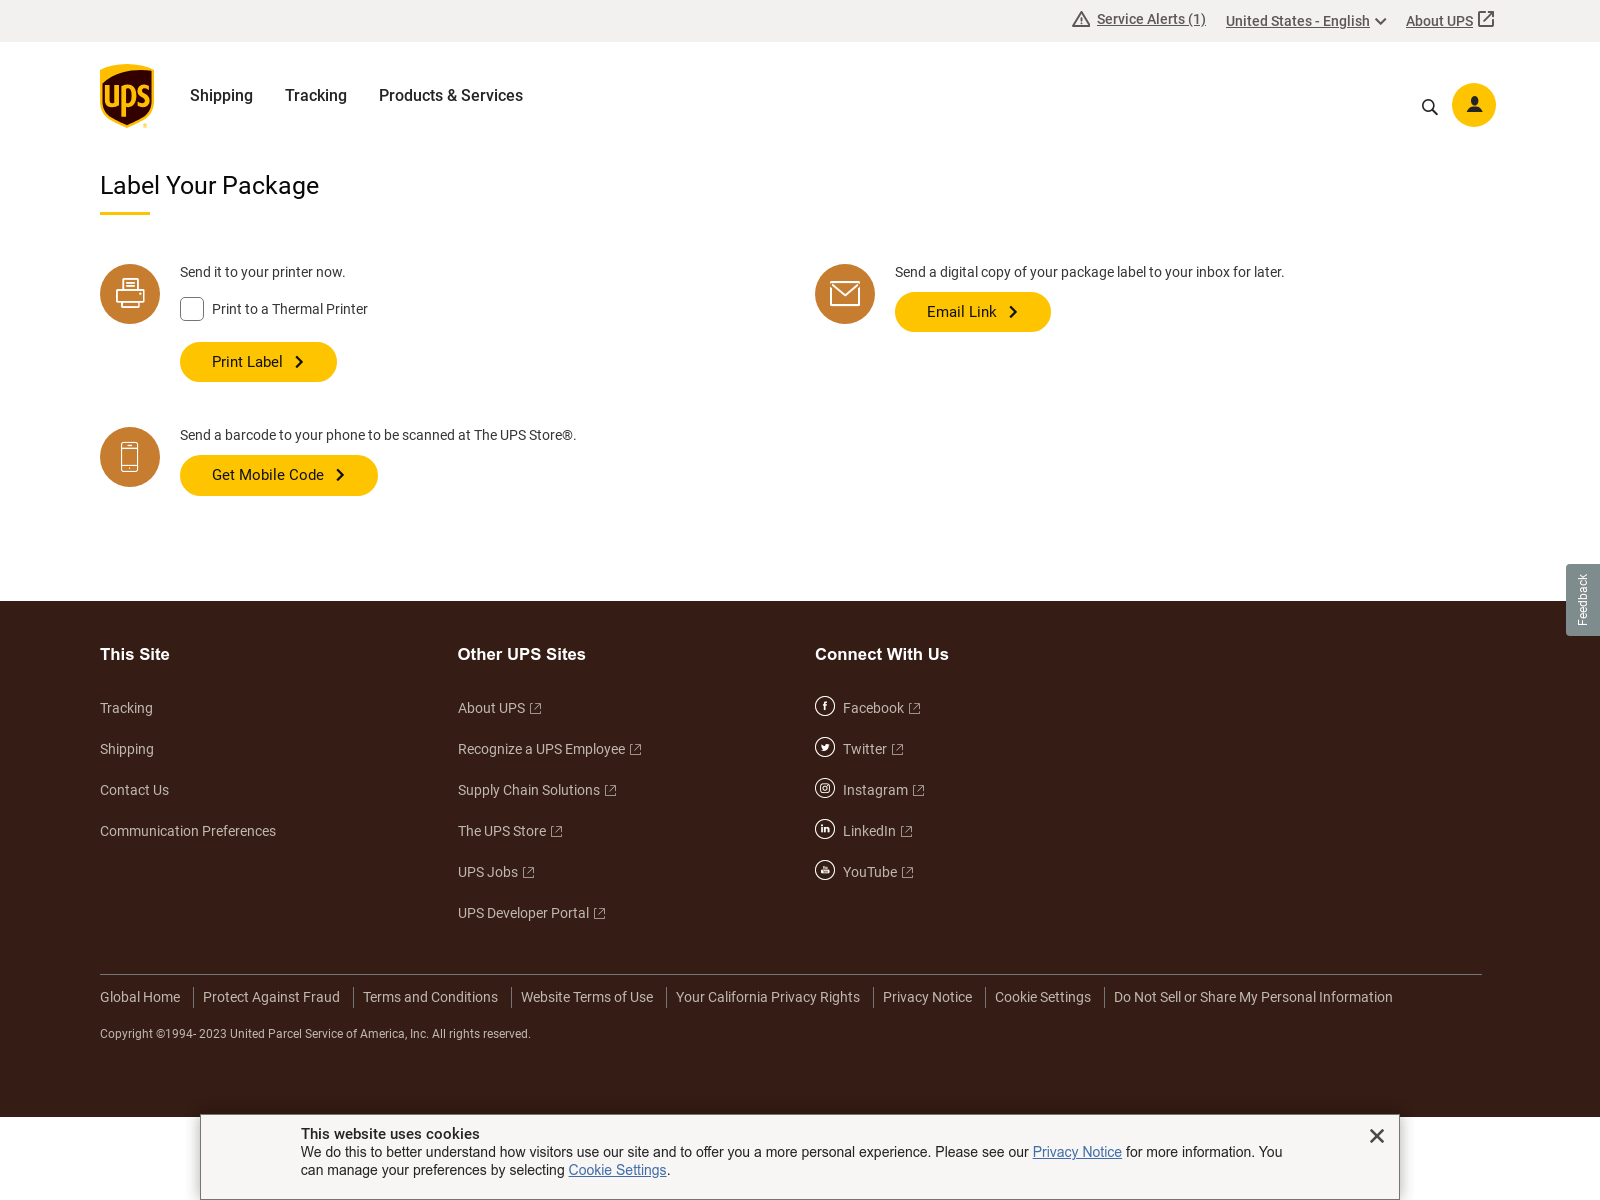Open About UPS link in top bar
This screenshot has width=1600, height=1200.
coord(1439,21)
